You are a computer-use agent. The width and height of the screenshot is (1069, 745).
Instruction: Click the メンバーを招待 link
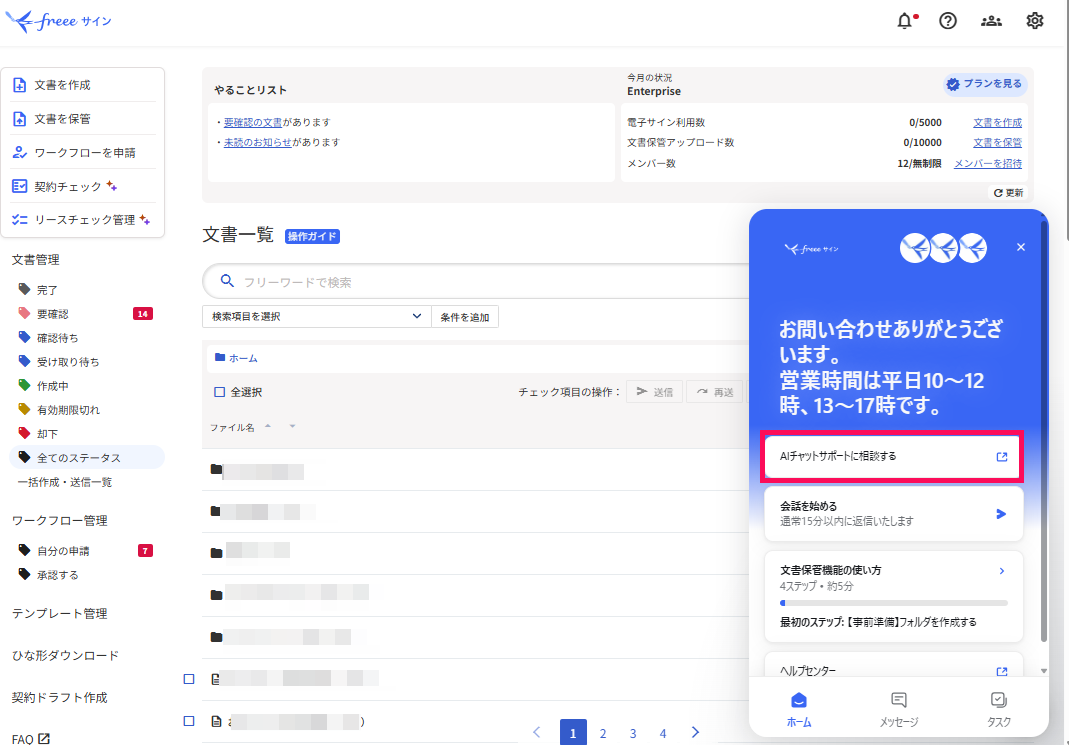[988, 164]
